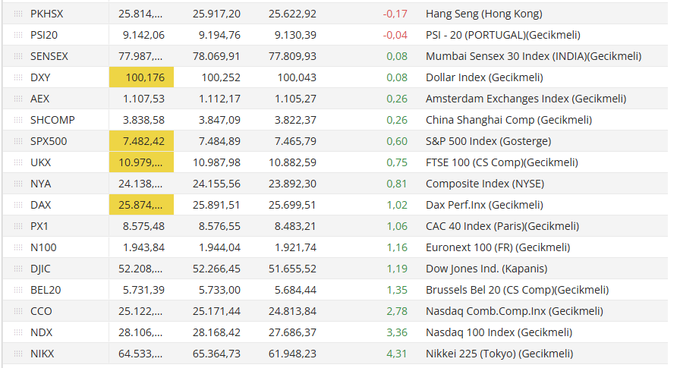
Task: Select the N100 symbol
Action: pos(43,248)
